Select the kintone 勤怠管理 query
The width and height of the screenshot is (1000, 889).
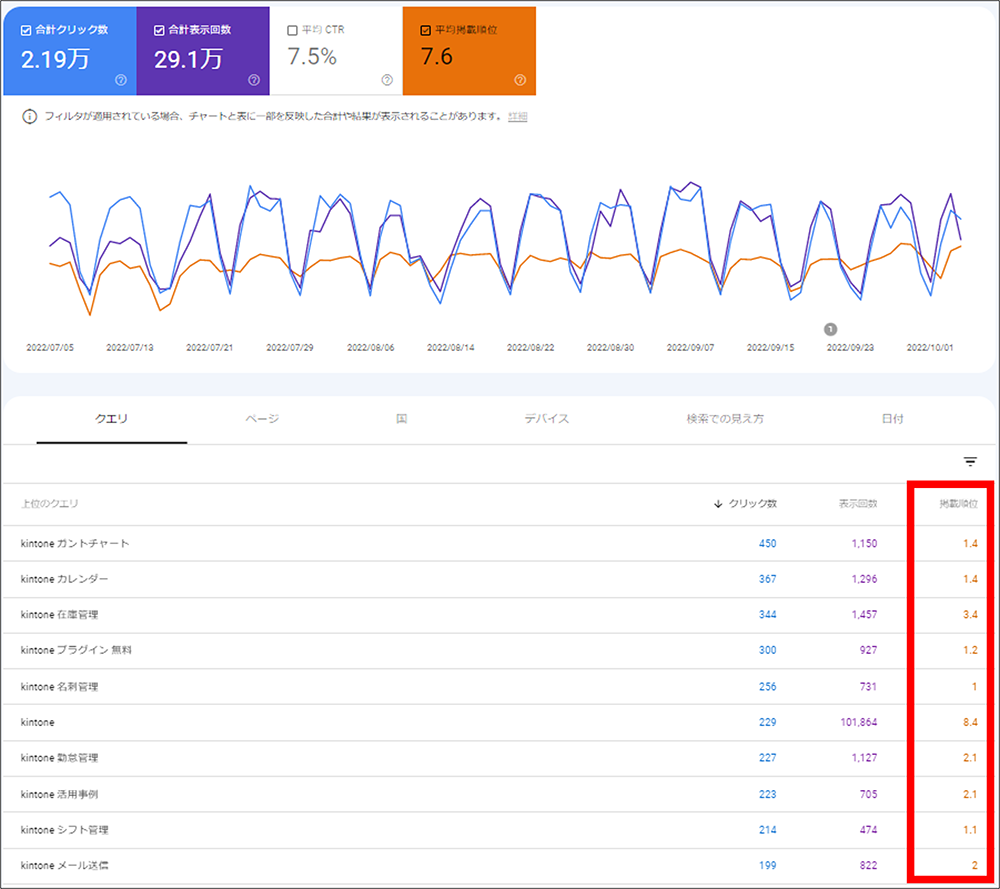(59, 758)
